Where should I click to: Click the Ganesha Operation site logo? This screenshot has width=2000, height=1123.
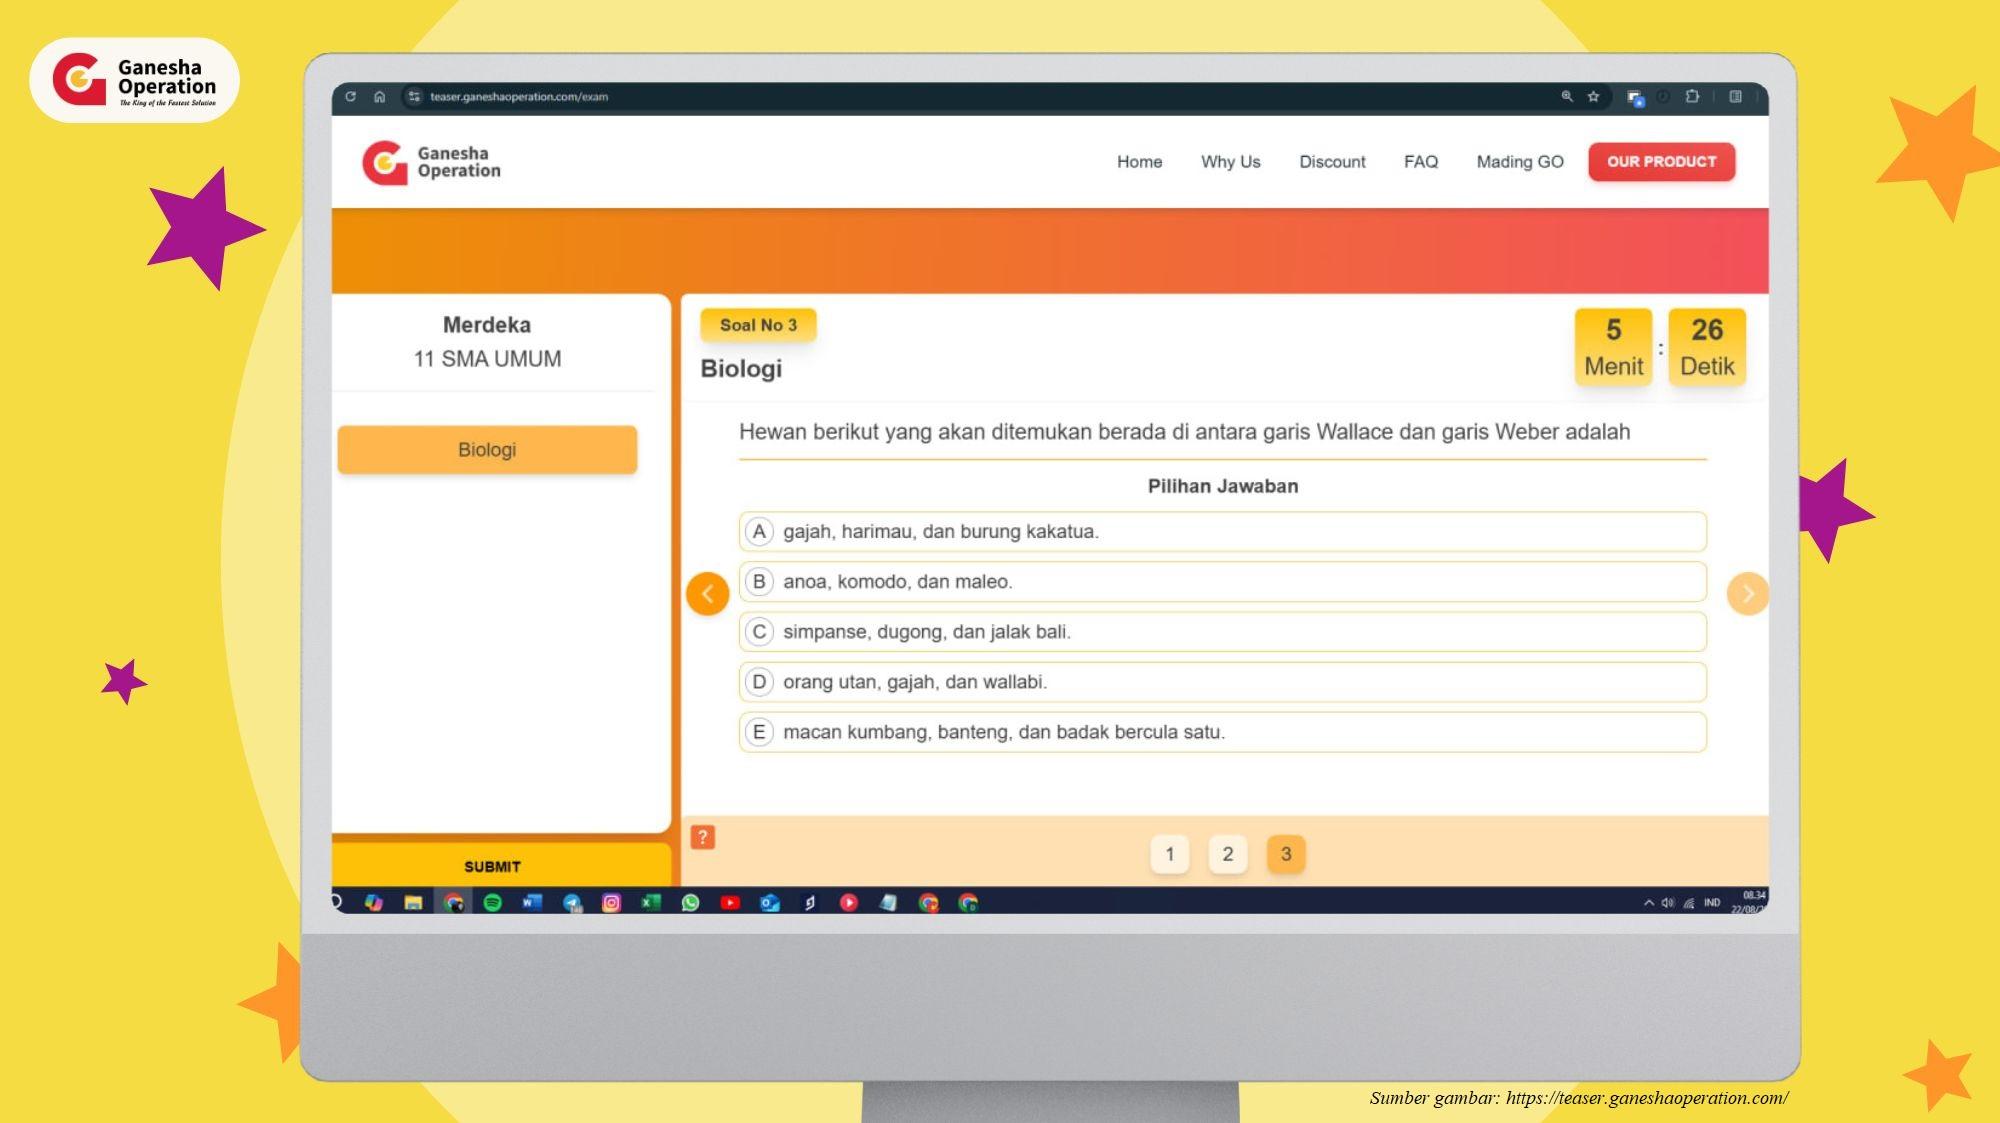tap(431, 162)
